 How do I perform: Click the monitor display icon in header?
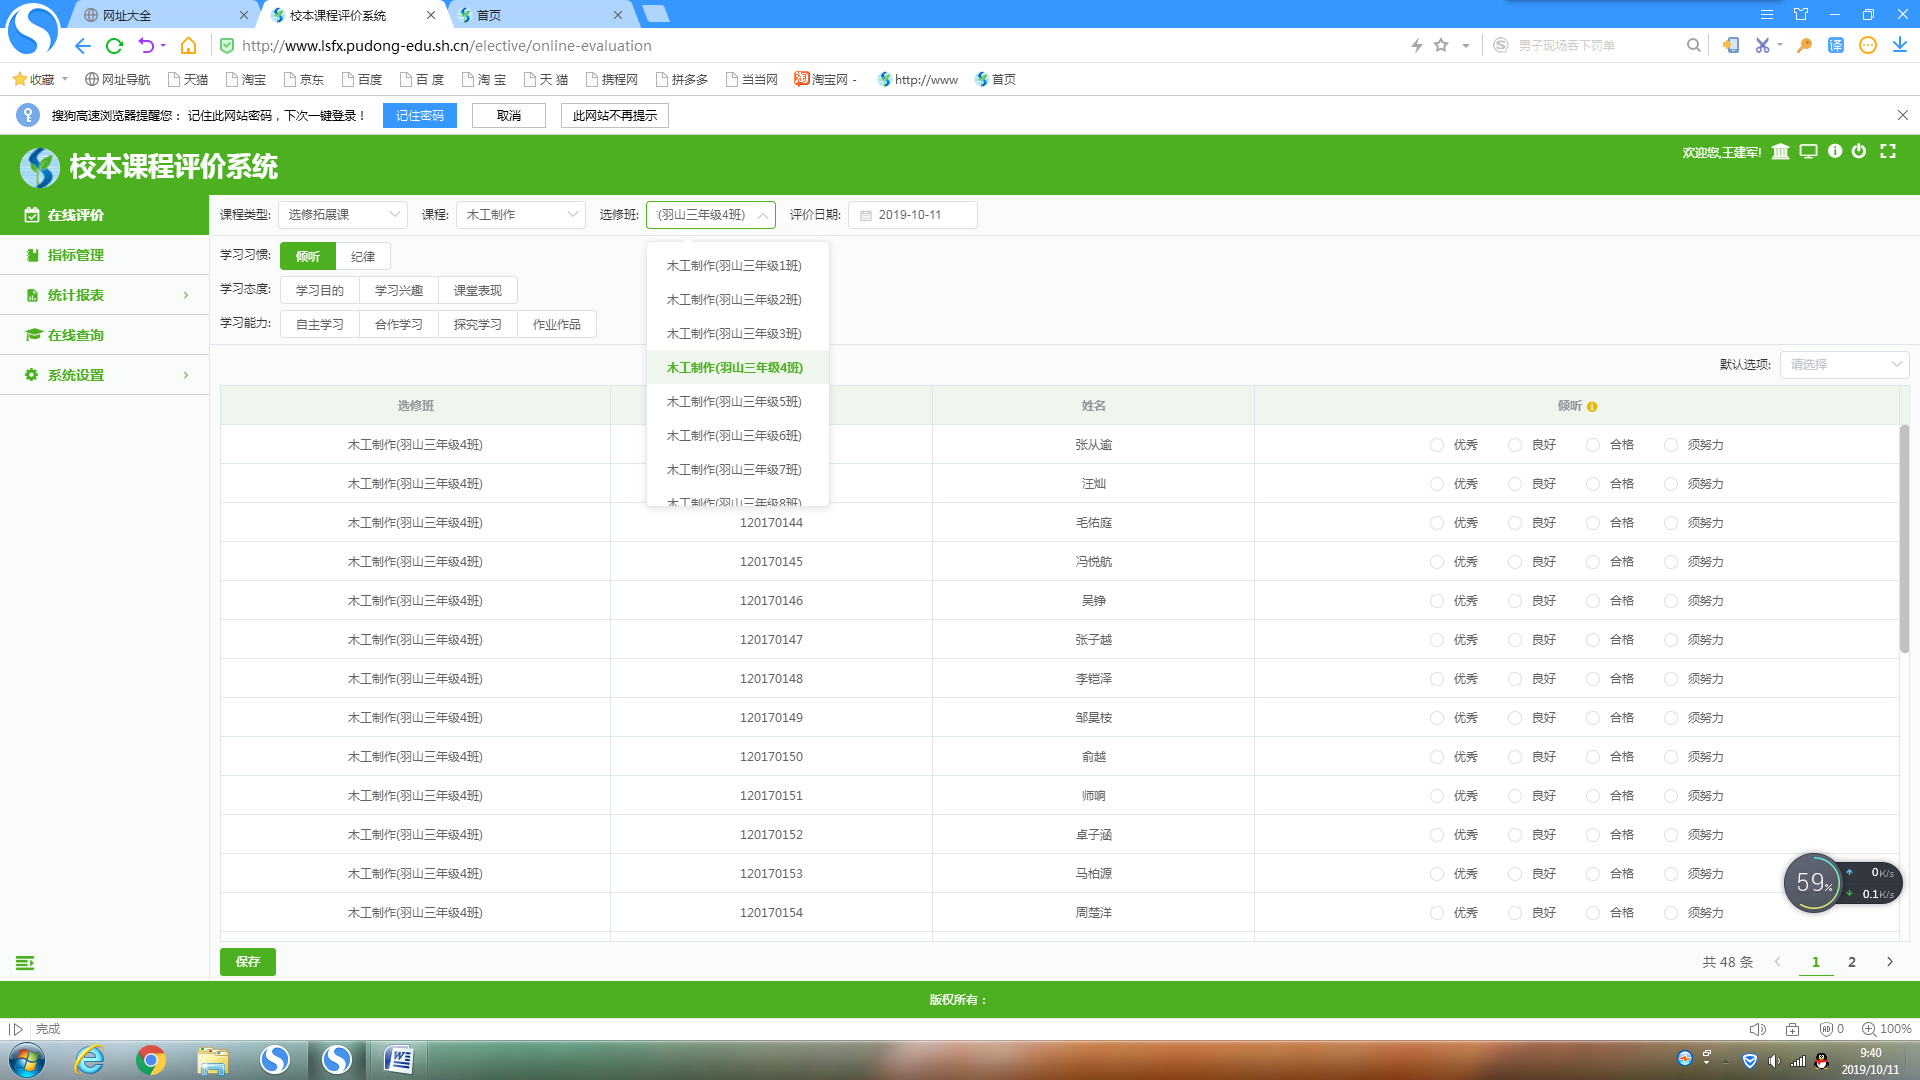[x=1808, y=152]
